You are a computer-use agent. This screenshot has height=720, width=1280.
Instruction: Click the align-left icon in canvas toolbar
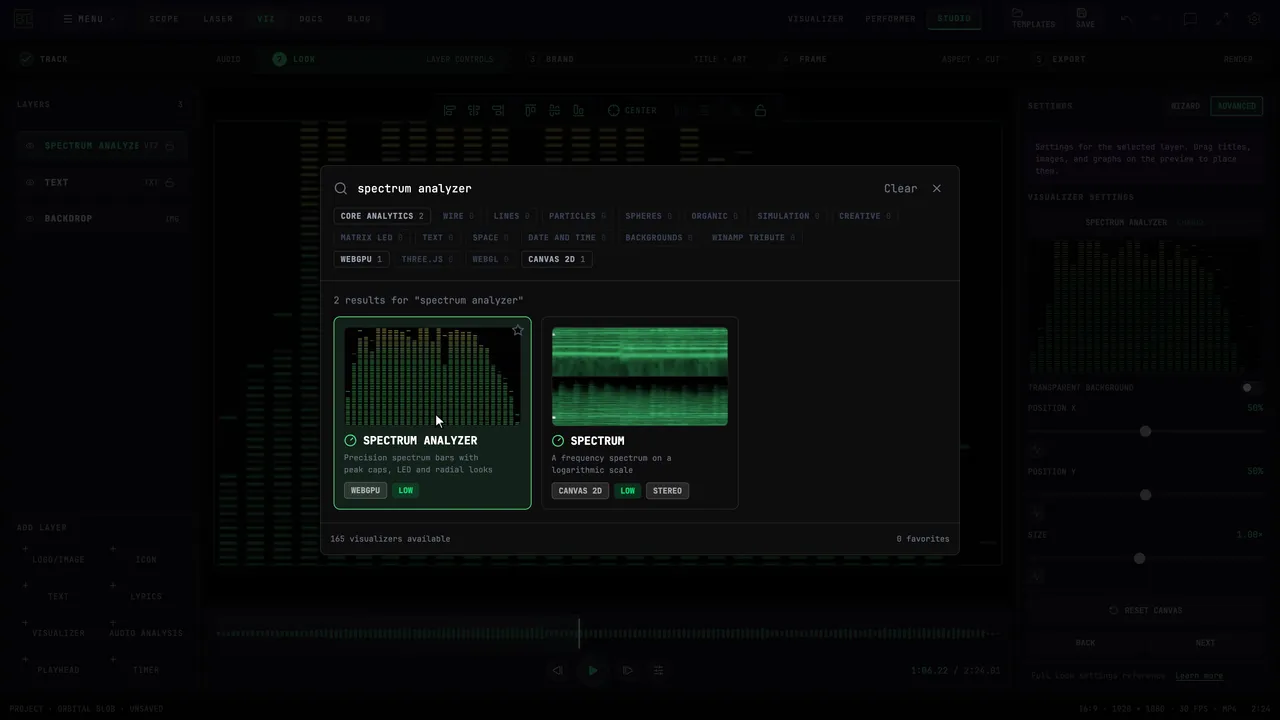click(x=450, y=110)
